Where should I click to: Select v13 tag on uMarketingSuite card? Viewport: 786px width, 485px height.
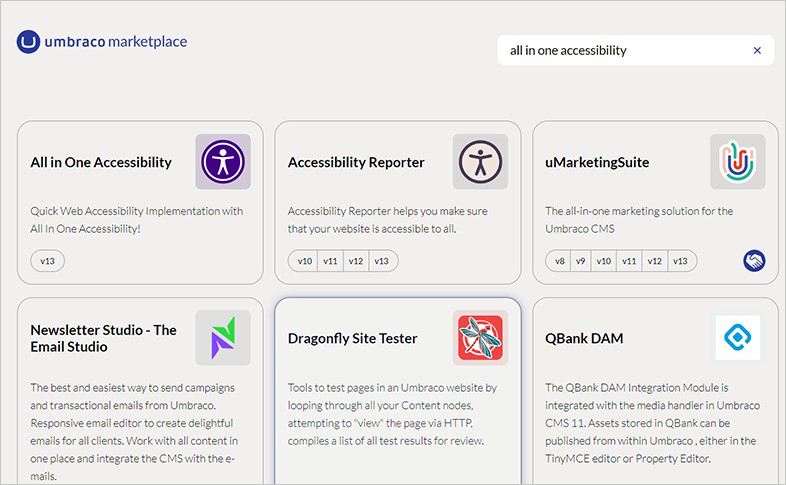pos(681,261)
